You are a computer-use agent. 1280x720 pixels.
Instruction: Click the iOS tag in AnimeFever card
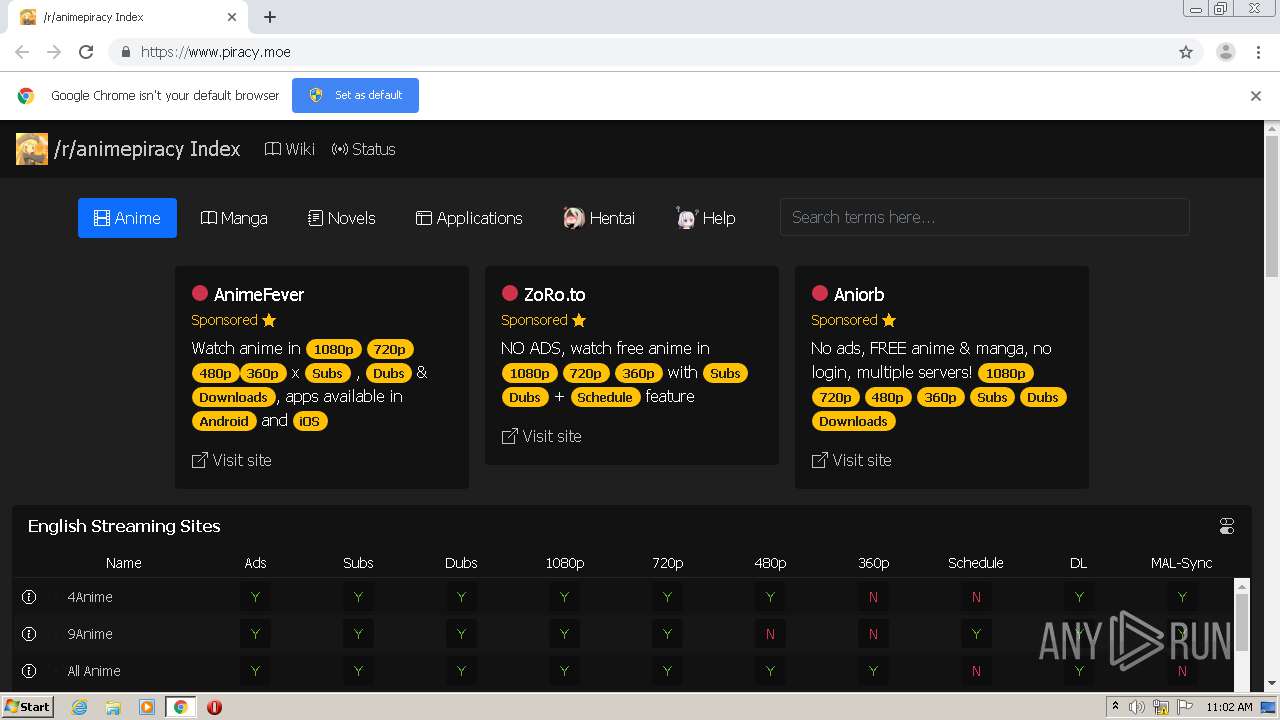point(310,421)
